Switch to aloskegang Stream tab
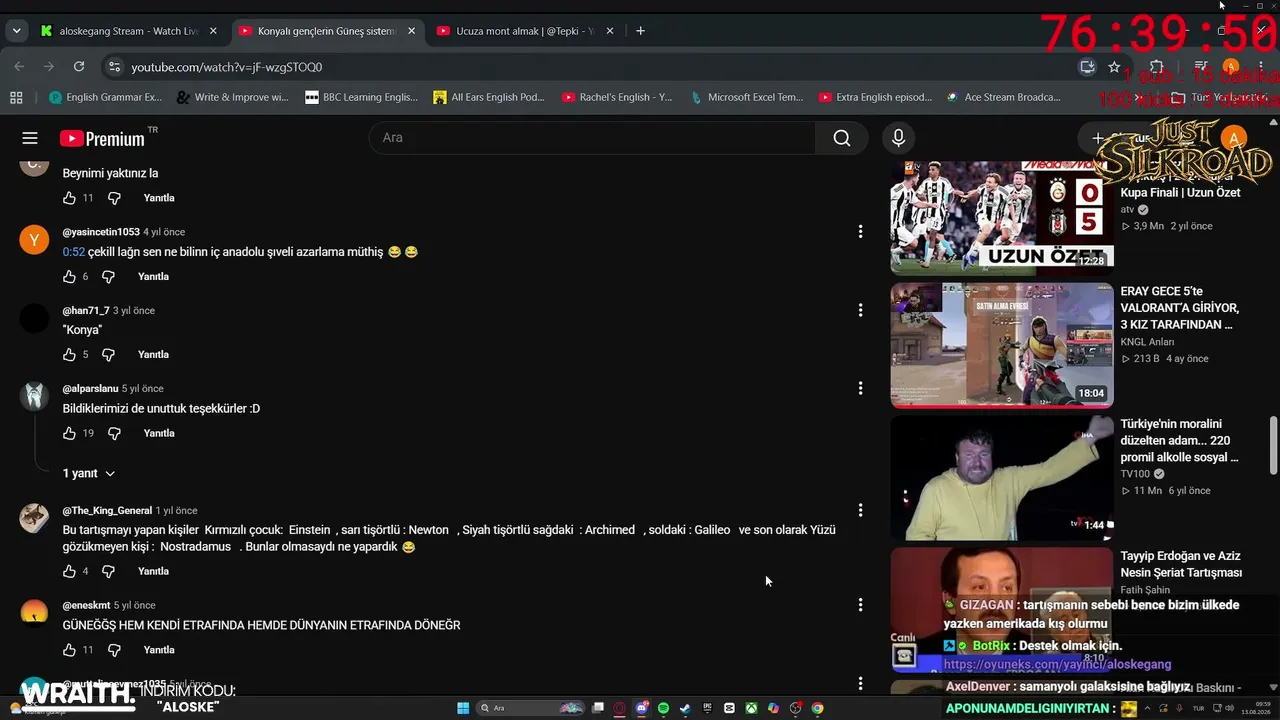Image resolution: width=1280 pixels, height=720 pixels. (128, 31)
